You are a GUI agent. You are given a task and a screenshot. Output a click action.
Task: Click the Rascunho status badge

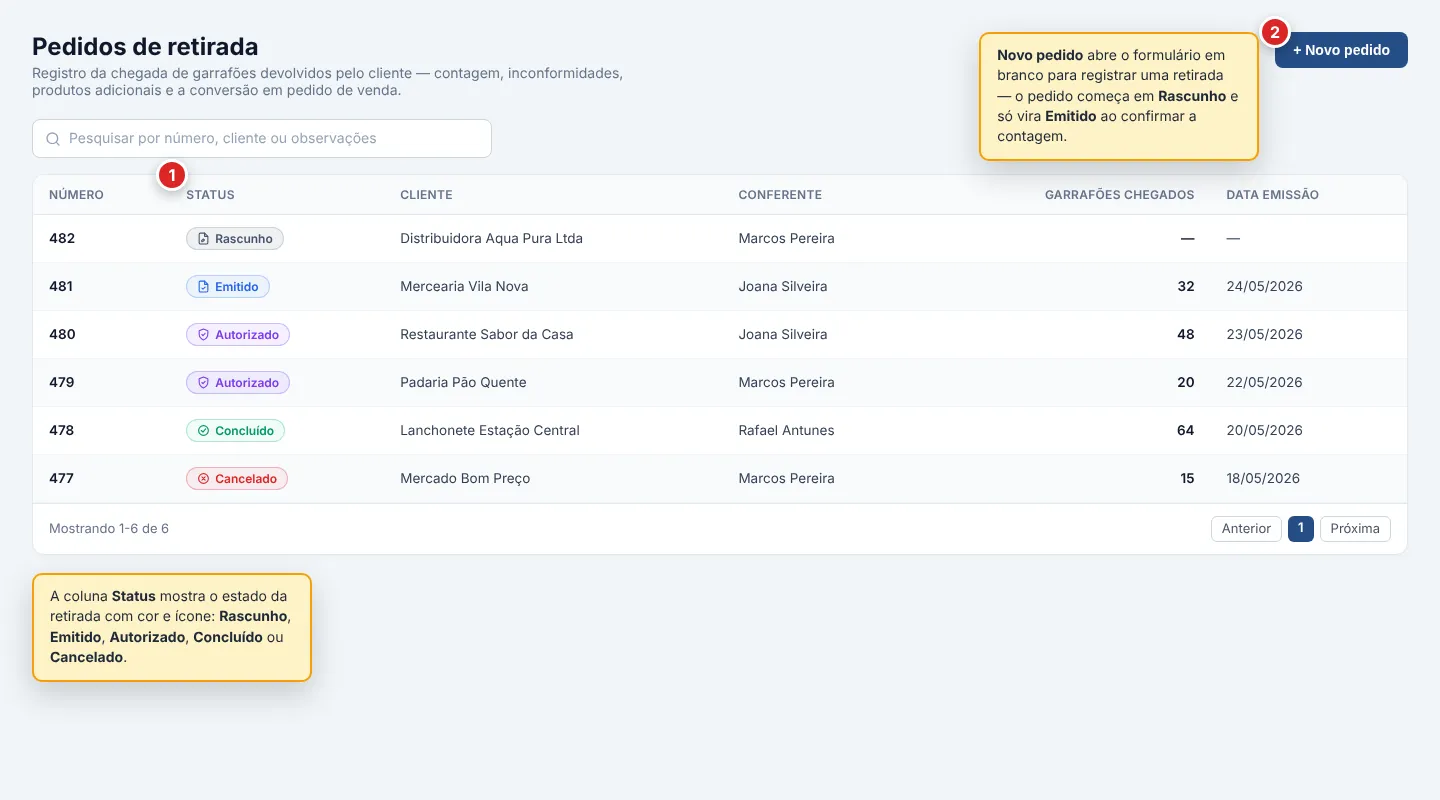pos(235,239)
